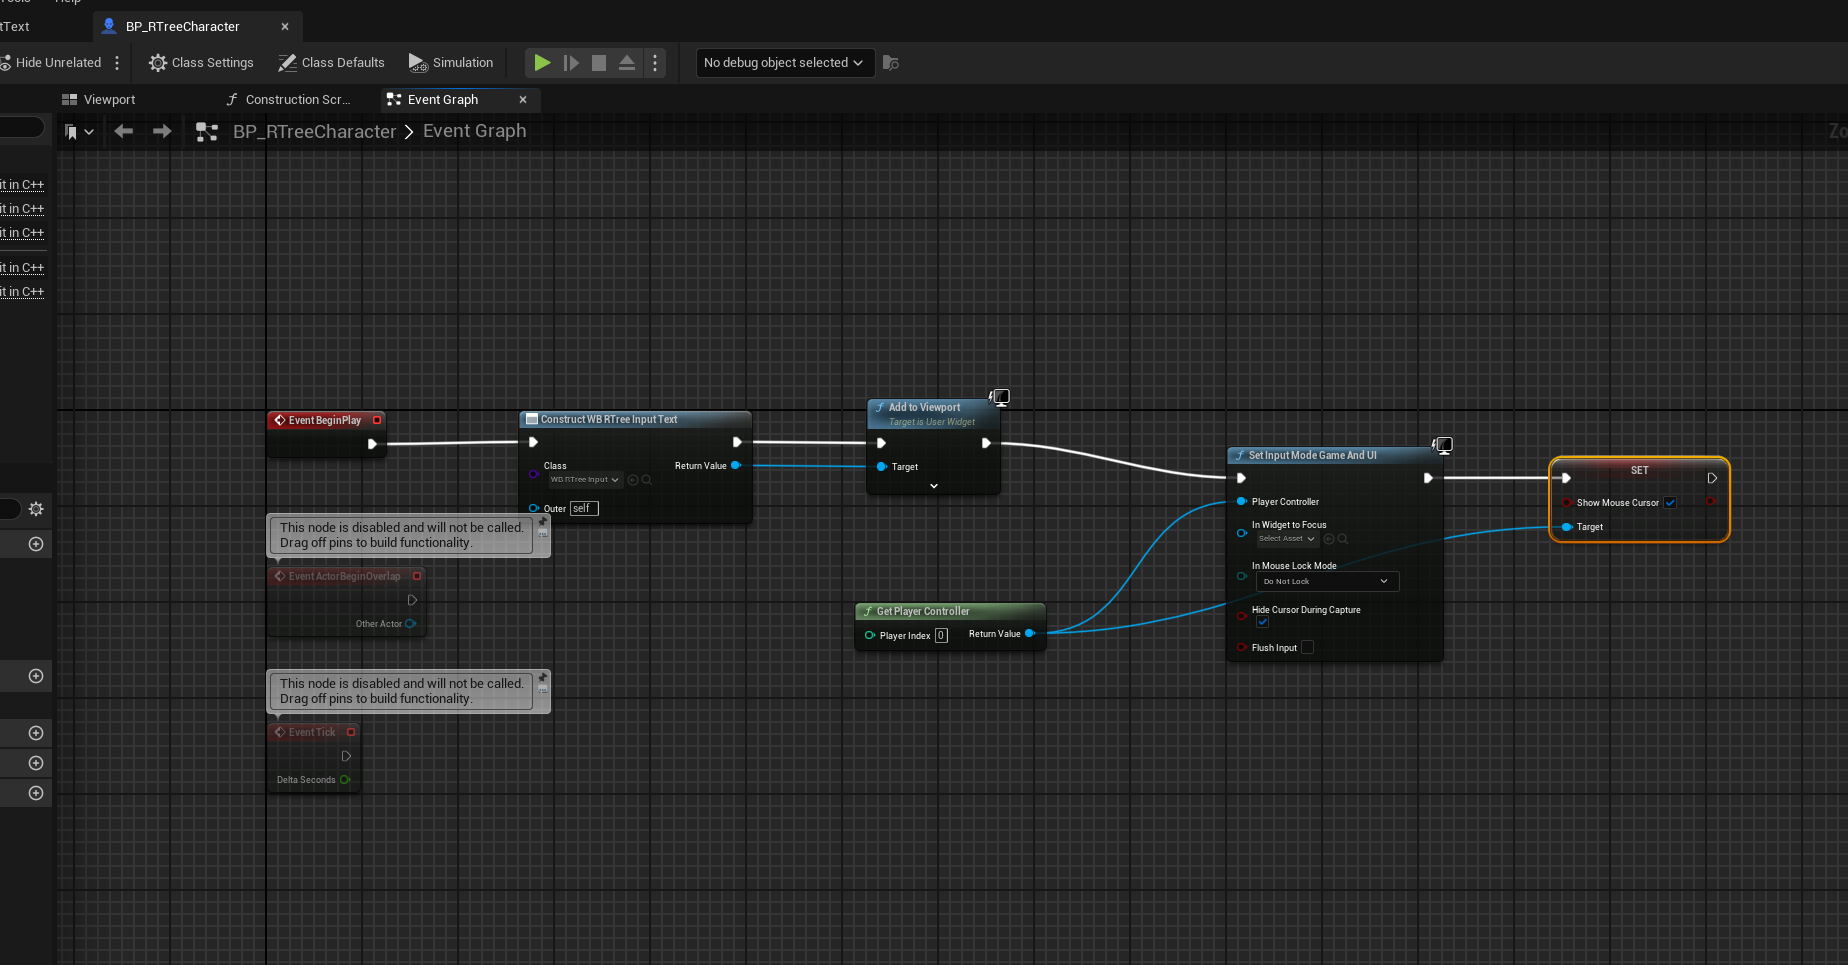
Task: Click the Simulation button
Action: [451, 63]
